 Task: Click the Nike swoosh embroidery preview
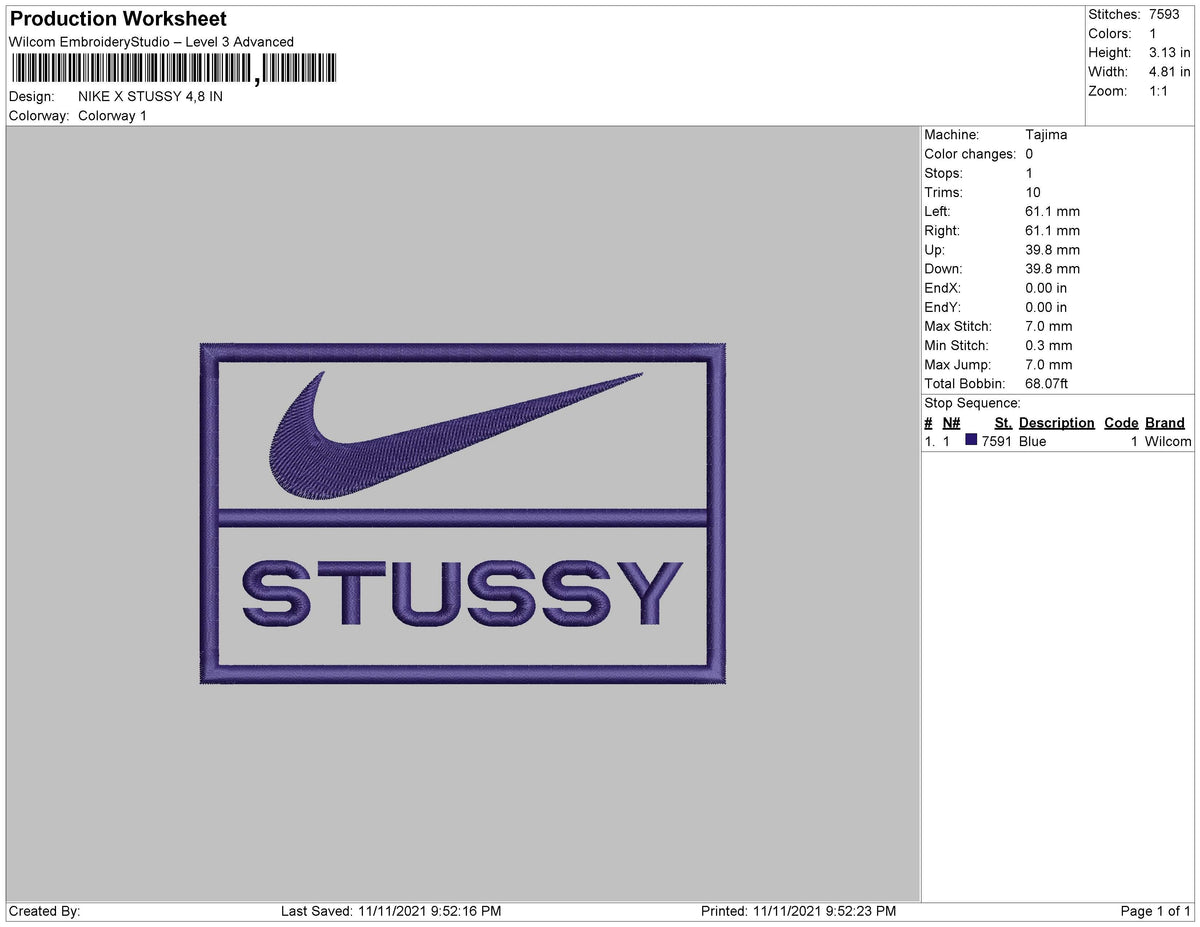click(x=456, y=436)
